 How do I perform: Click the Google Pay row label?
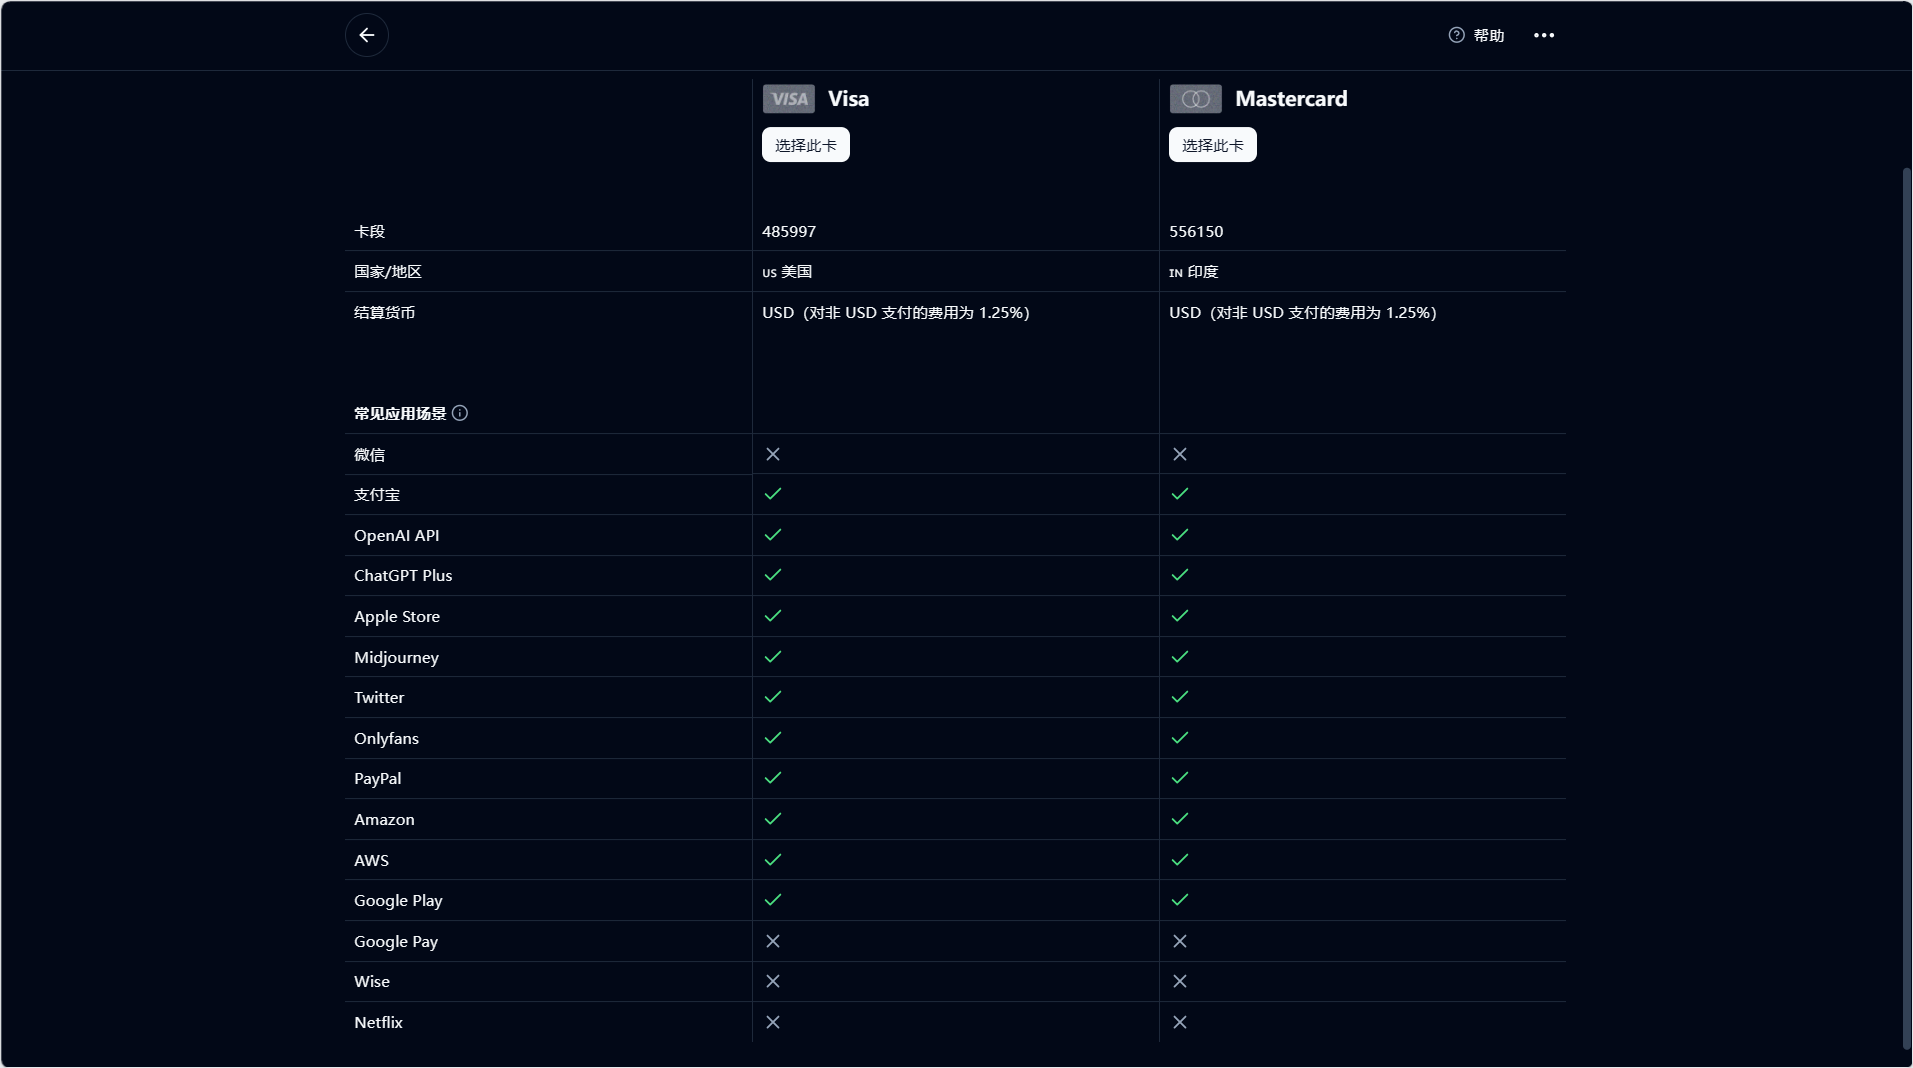pyautogui.click(x=396, y=941)
